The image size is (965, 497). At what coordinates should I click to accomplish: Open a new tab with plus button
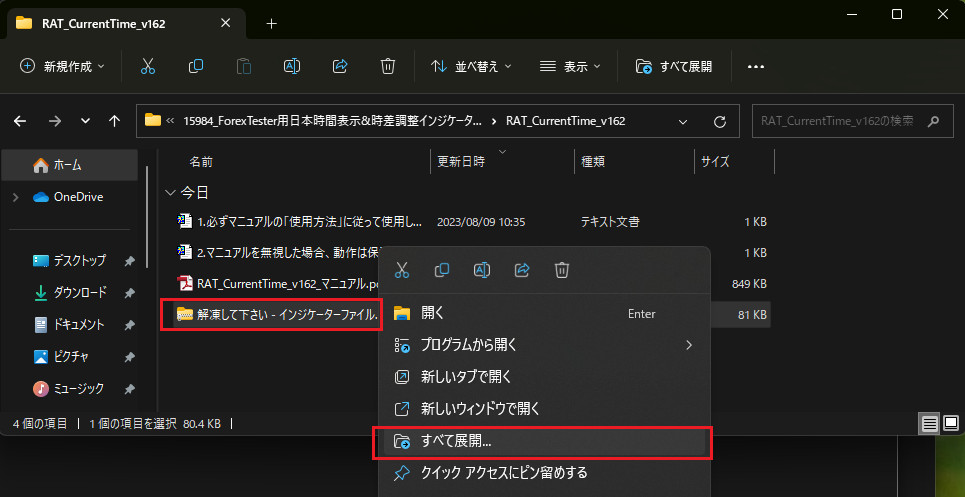click(271, 23)
